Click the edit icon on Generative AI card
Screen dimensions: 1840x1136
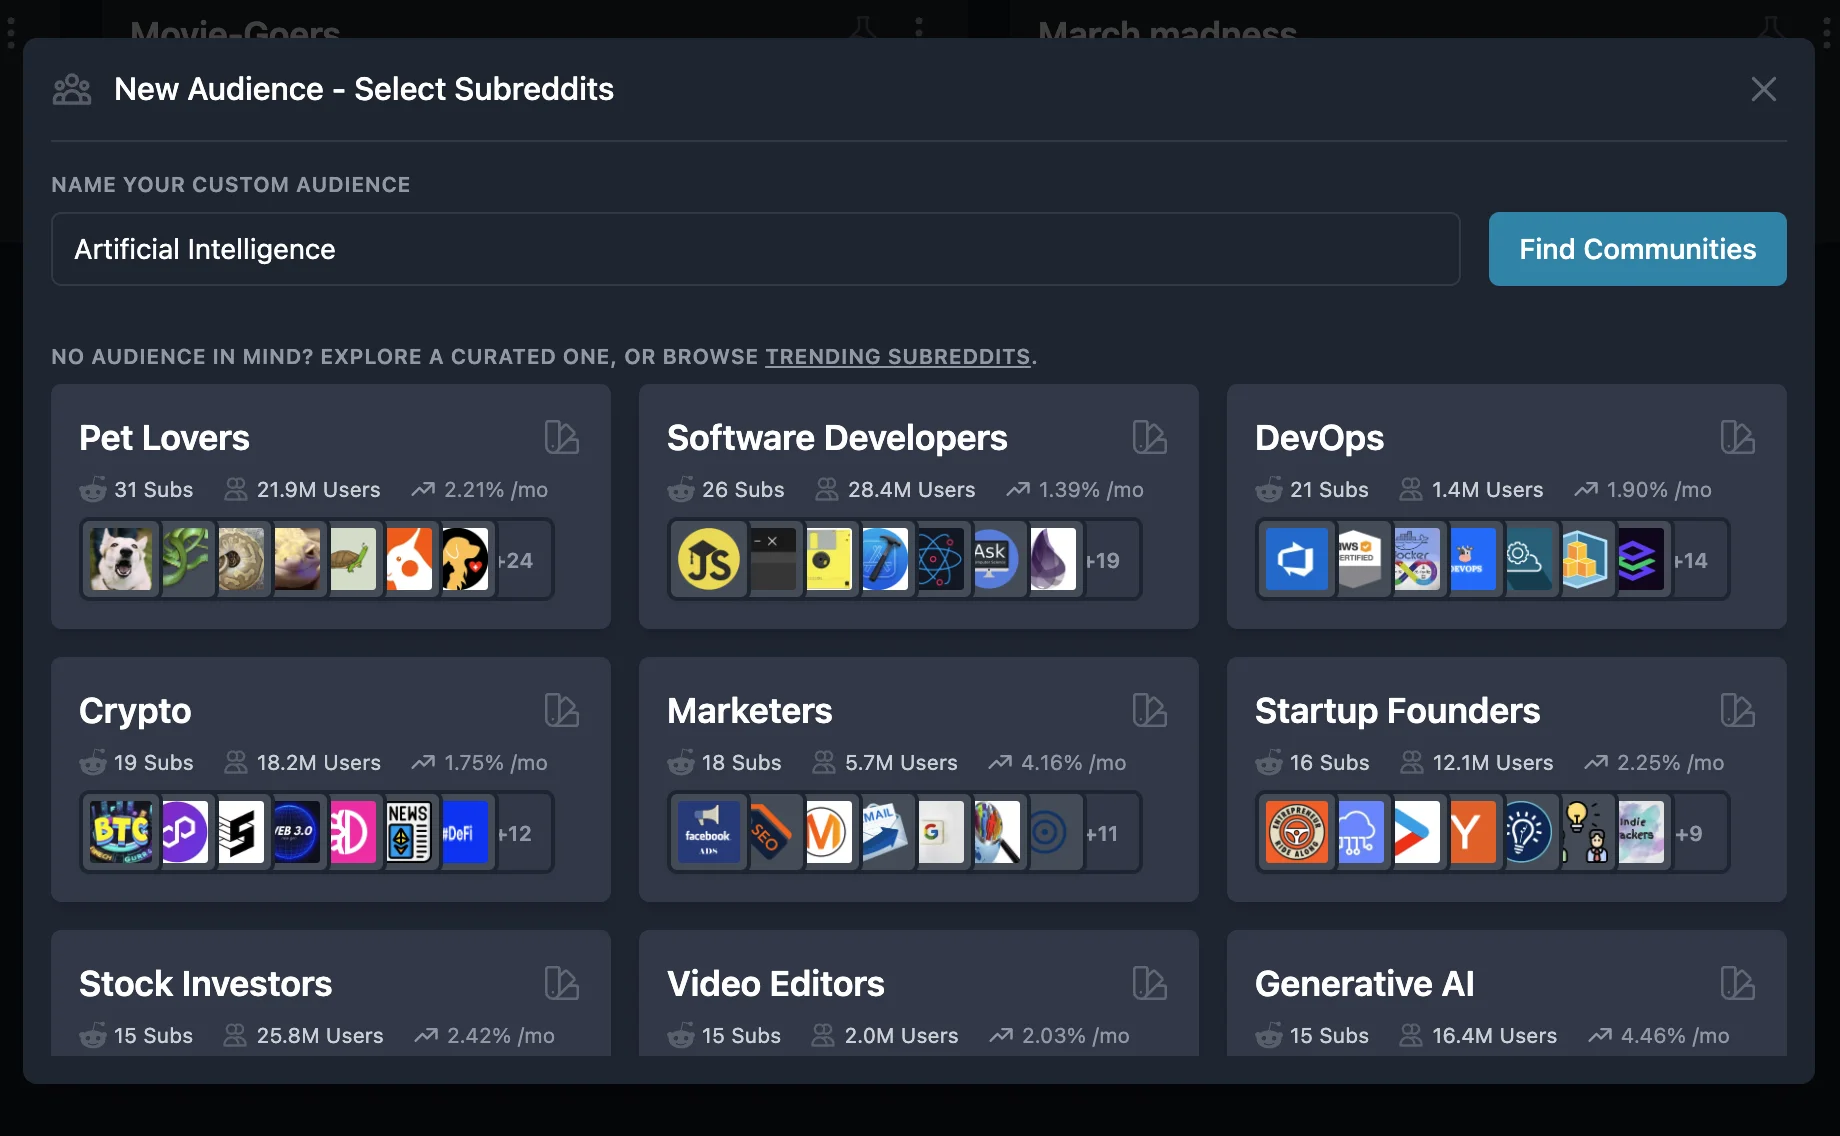tap(1737, 983)
